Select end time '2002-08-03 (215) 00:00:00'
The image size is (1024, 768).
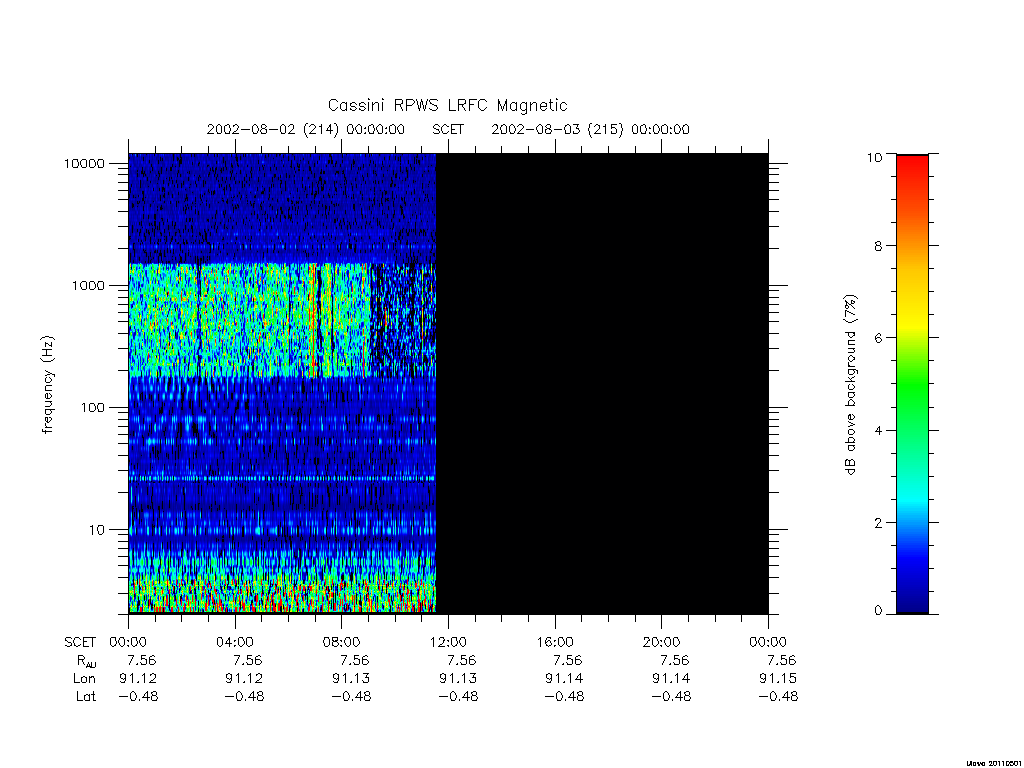[590, 129]
